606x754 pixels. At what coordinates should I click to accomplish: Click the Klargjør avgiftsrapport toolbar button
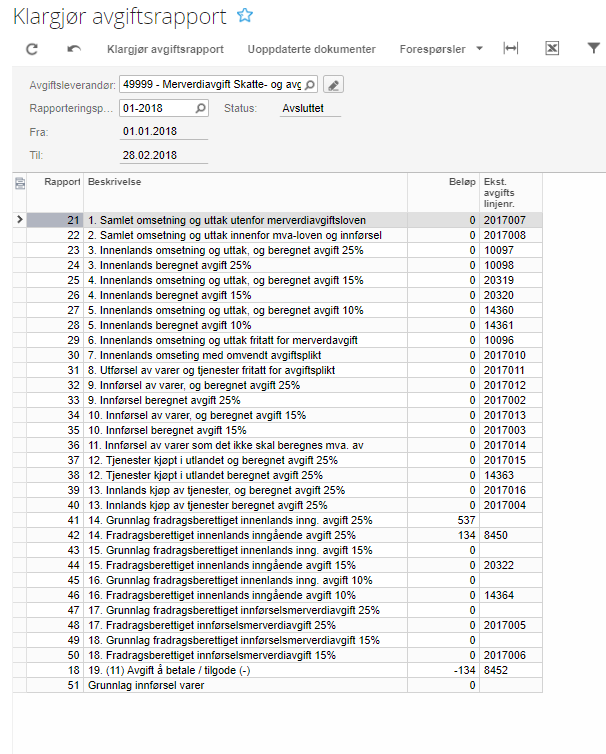(x=165, y=49)
